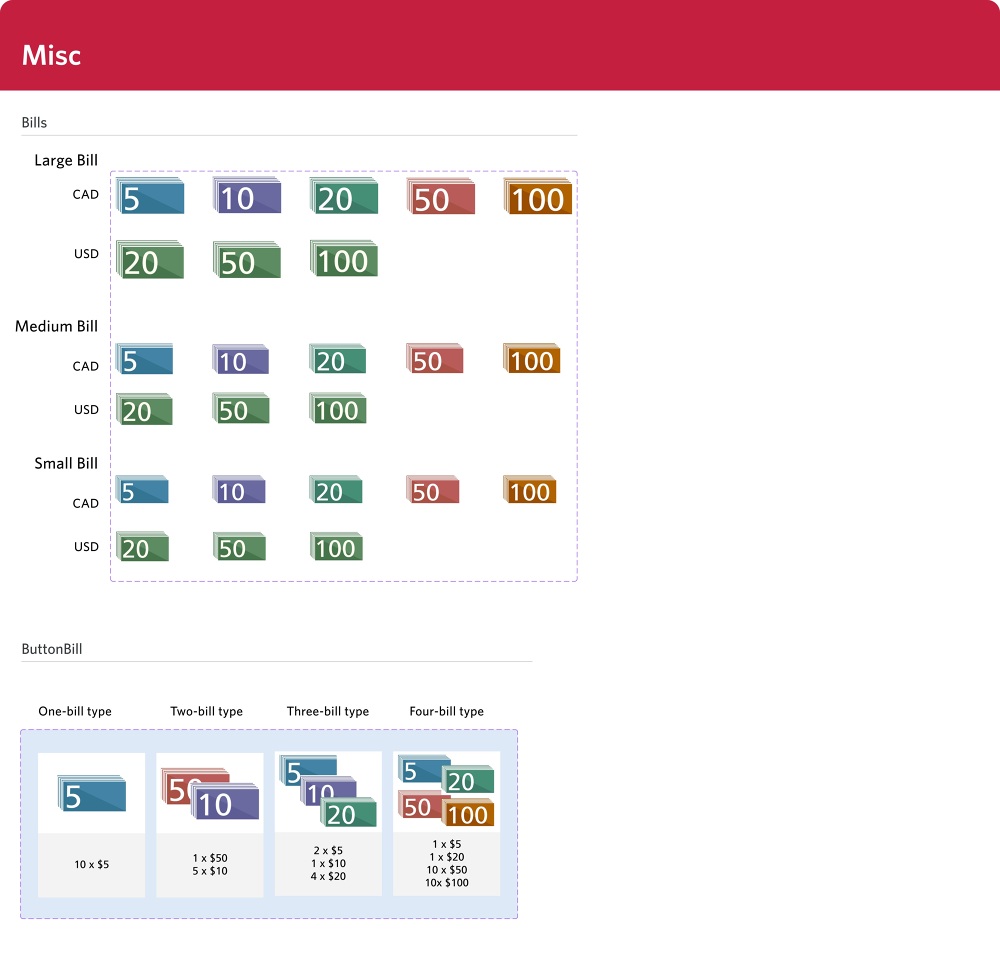Click the medium CAD 50 bill icon

point(434,358)
